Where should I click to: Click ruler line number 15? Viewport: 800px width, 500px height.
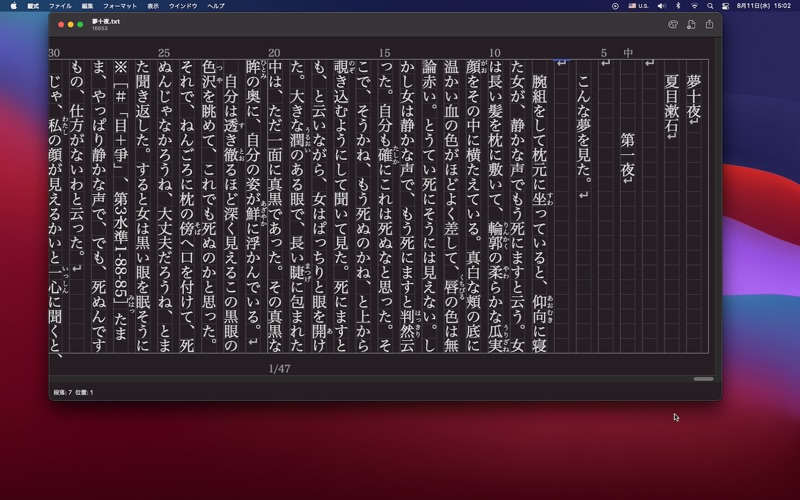pos(385,53)
